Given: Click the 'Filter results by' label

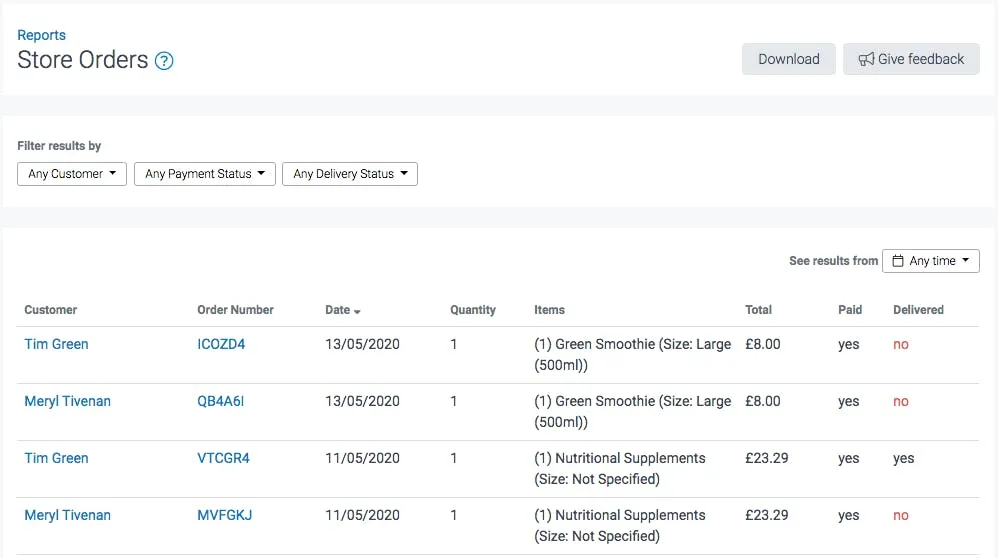Looking at the screenshot, I should (x=59, y=146).
